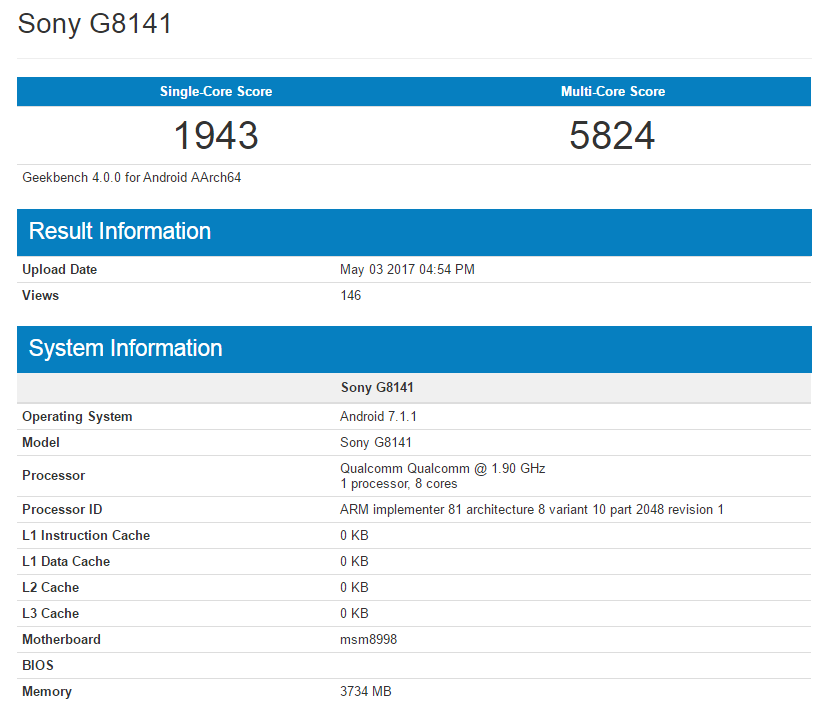Click Sony G8141 table column heading

(x=377, y=387)
